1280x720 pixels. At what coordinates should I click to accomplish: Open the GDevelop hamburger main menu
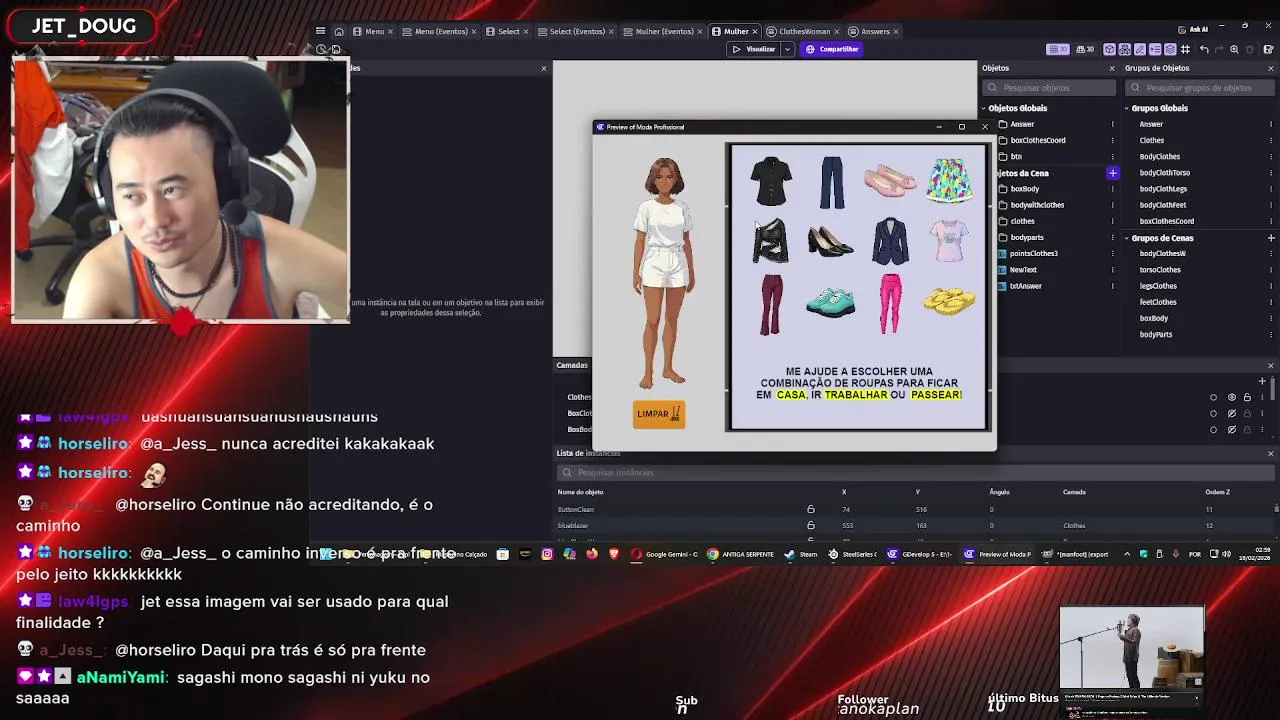click(320, 31)
